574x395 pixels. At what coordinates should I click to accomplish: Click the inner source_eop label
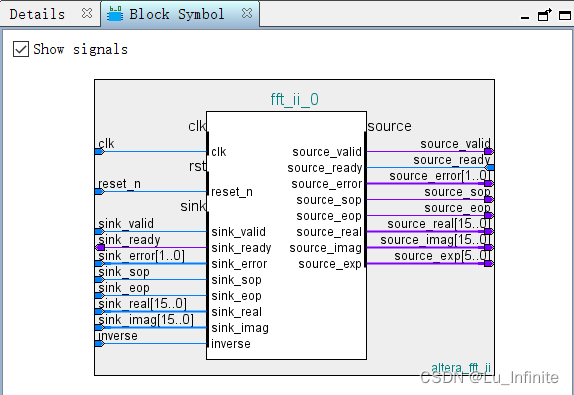pos(329,216)
